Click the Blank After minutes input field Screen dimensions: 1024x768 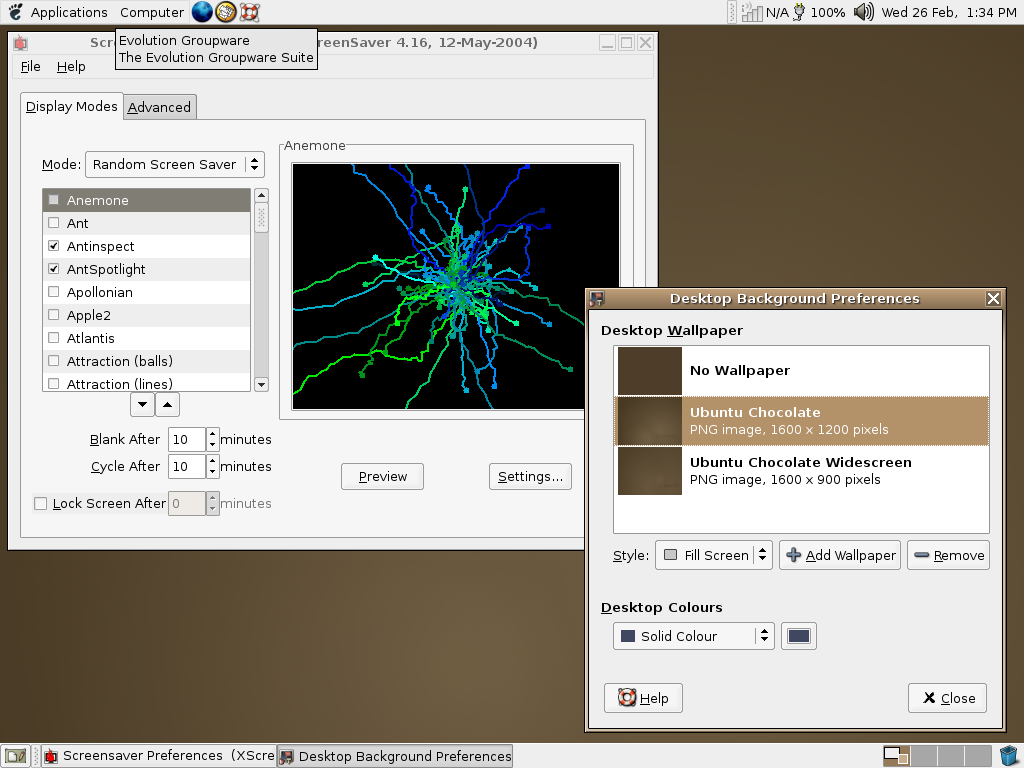coord(187,440)
